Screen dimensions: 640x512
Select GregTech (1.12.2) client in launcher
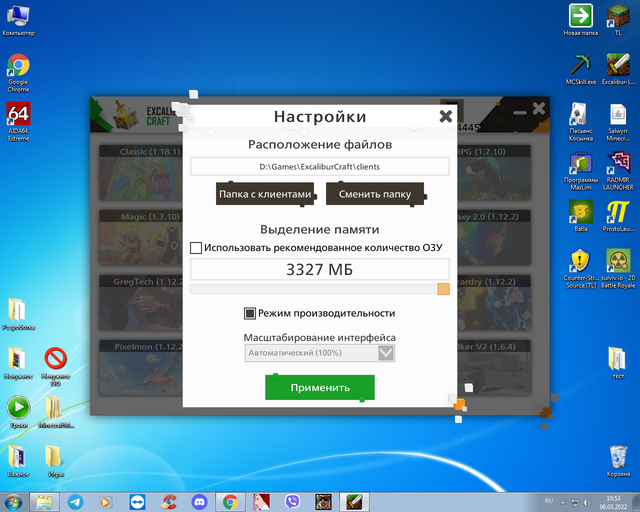[141, 303]
